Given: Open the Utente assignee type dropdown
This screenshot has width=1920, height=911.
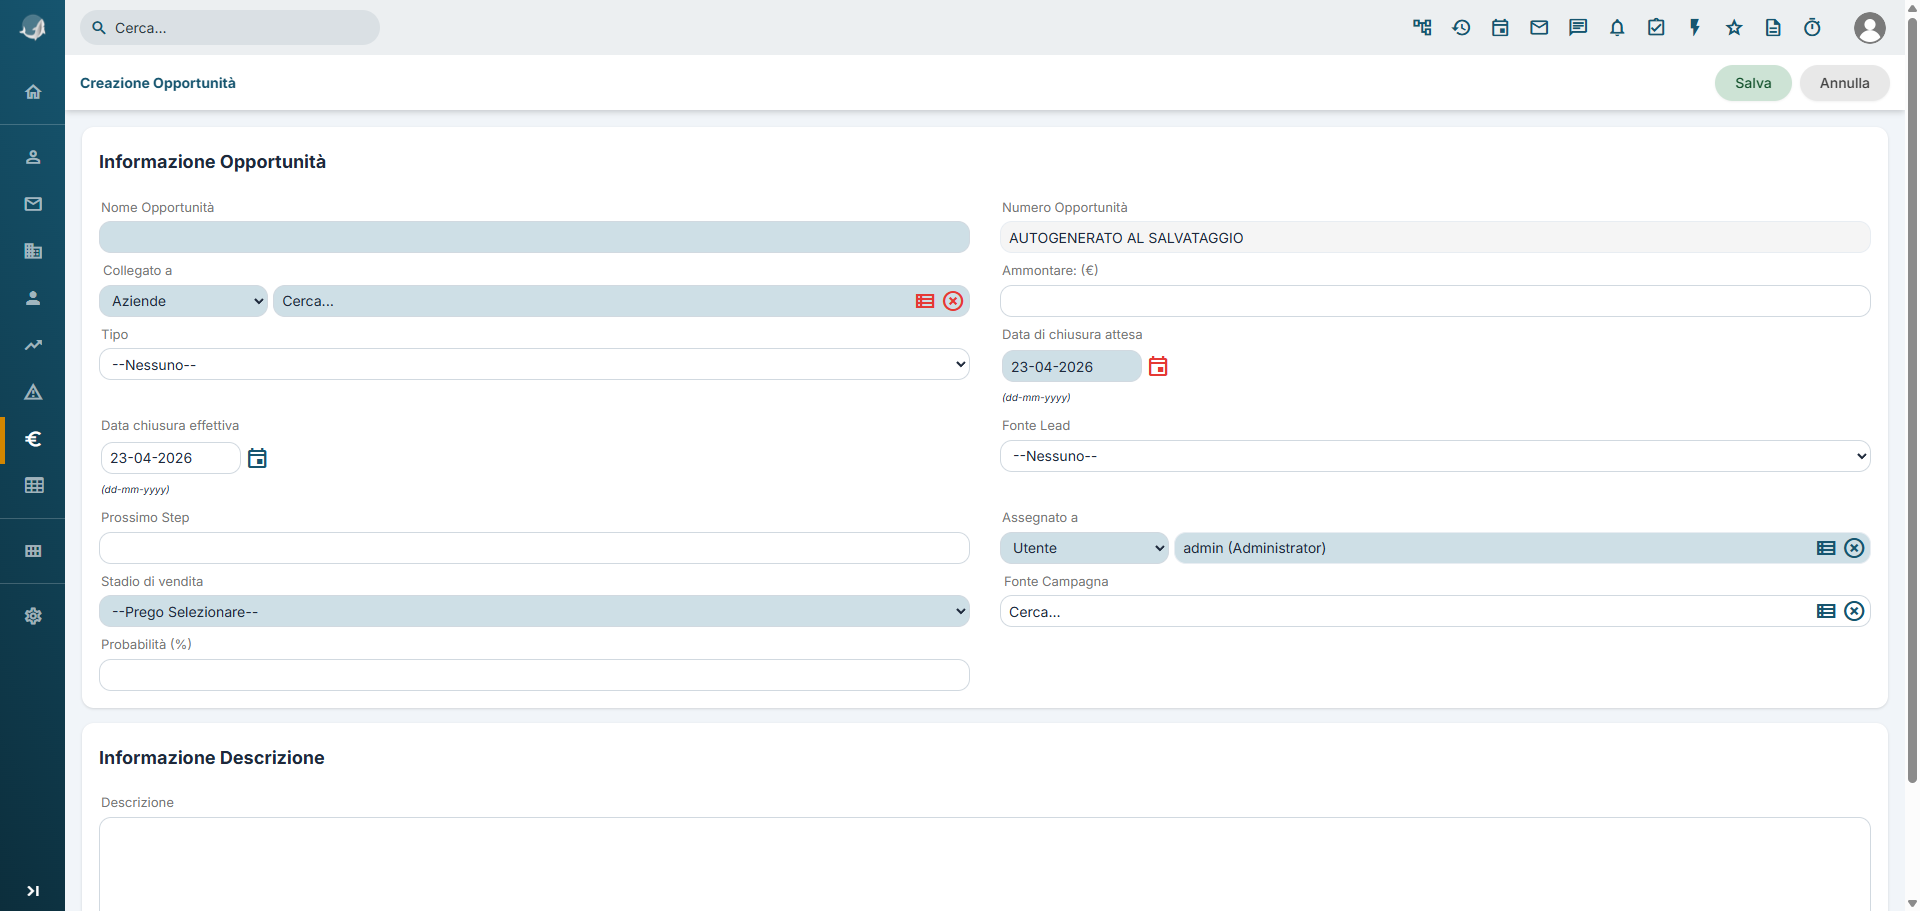Looking at the screenshot, I should (x=1084, y=548).
